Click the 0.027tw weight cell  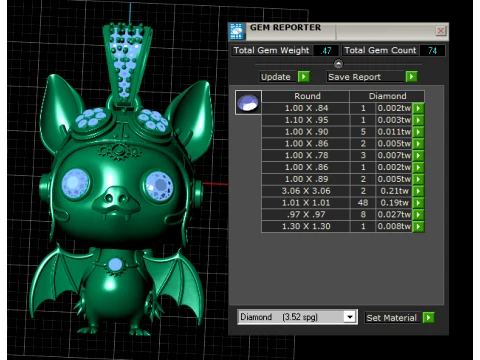394,214
